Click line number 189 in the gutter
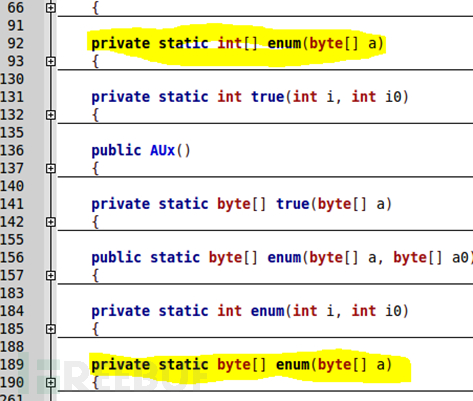This screenshot has width=473, height=401. (12, 365)
